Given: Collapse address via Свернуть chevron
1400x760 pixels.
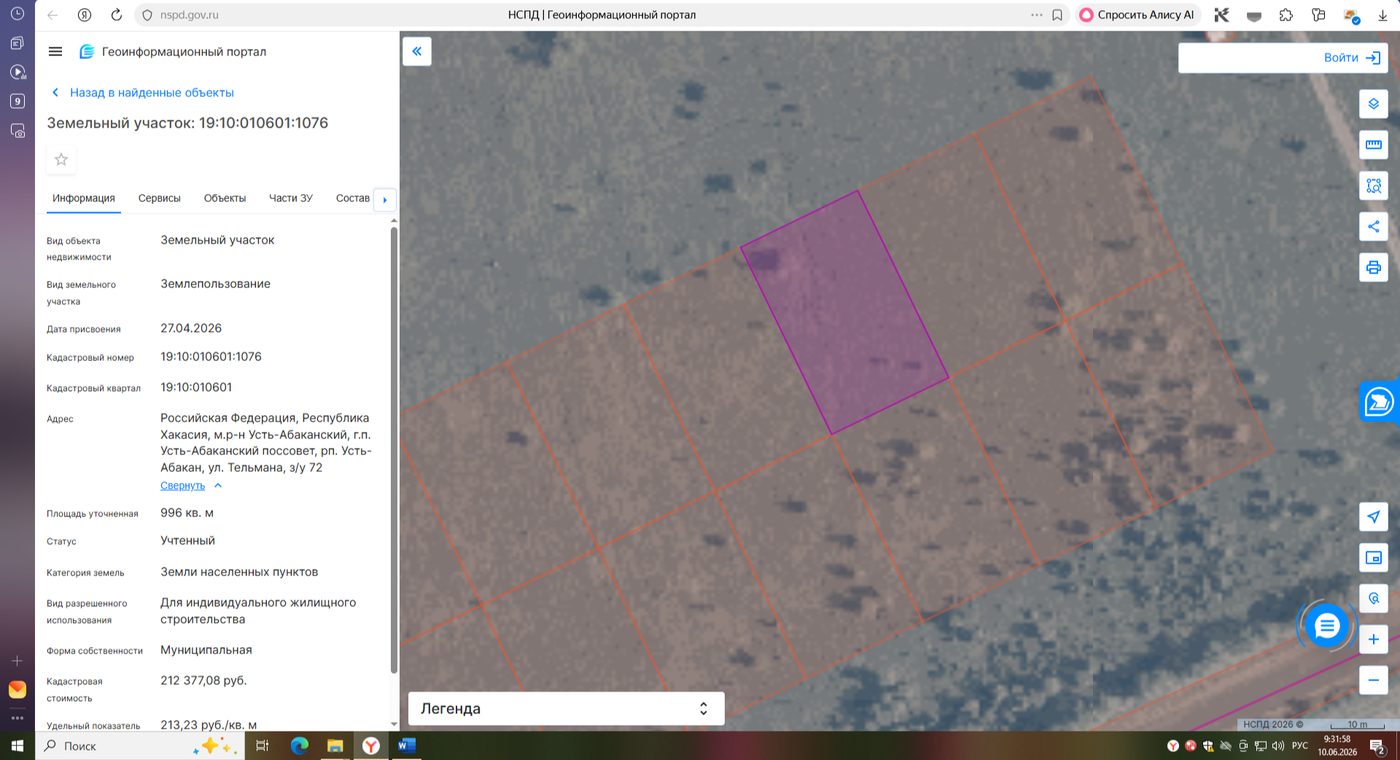Looking at the screenshot, I should click(x=192, y=486).
